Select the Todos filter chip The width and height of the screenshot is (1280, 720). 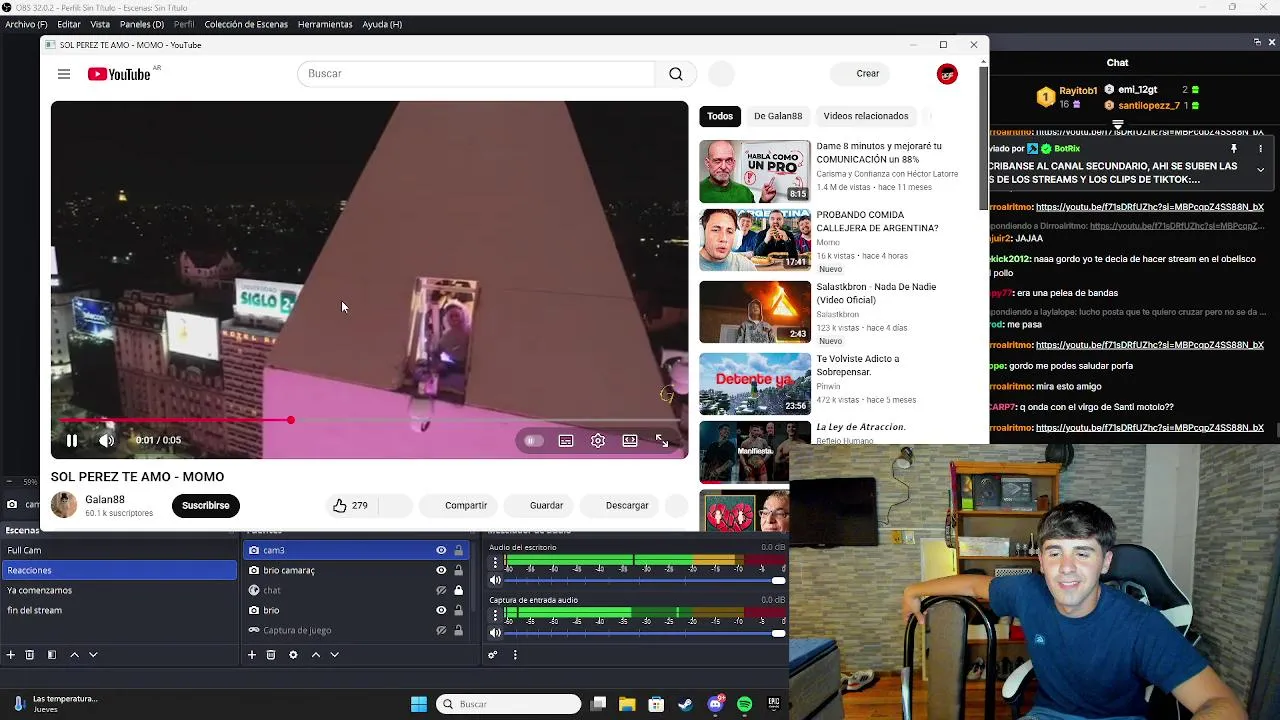[x=720, y=116]
